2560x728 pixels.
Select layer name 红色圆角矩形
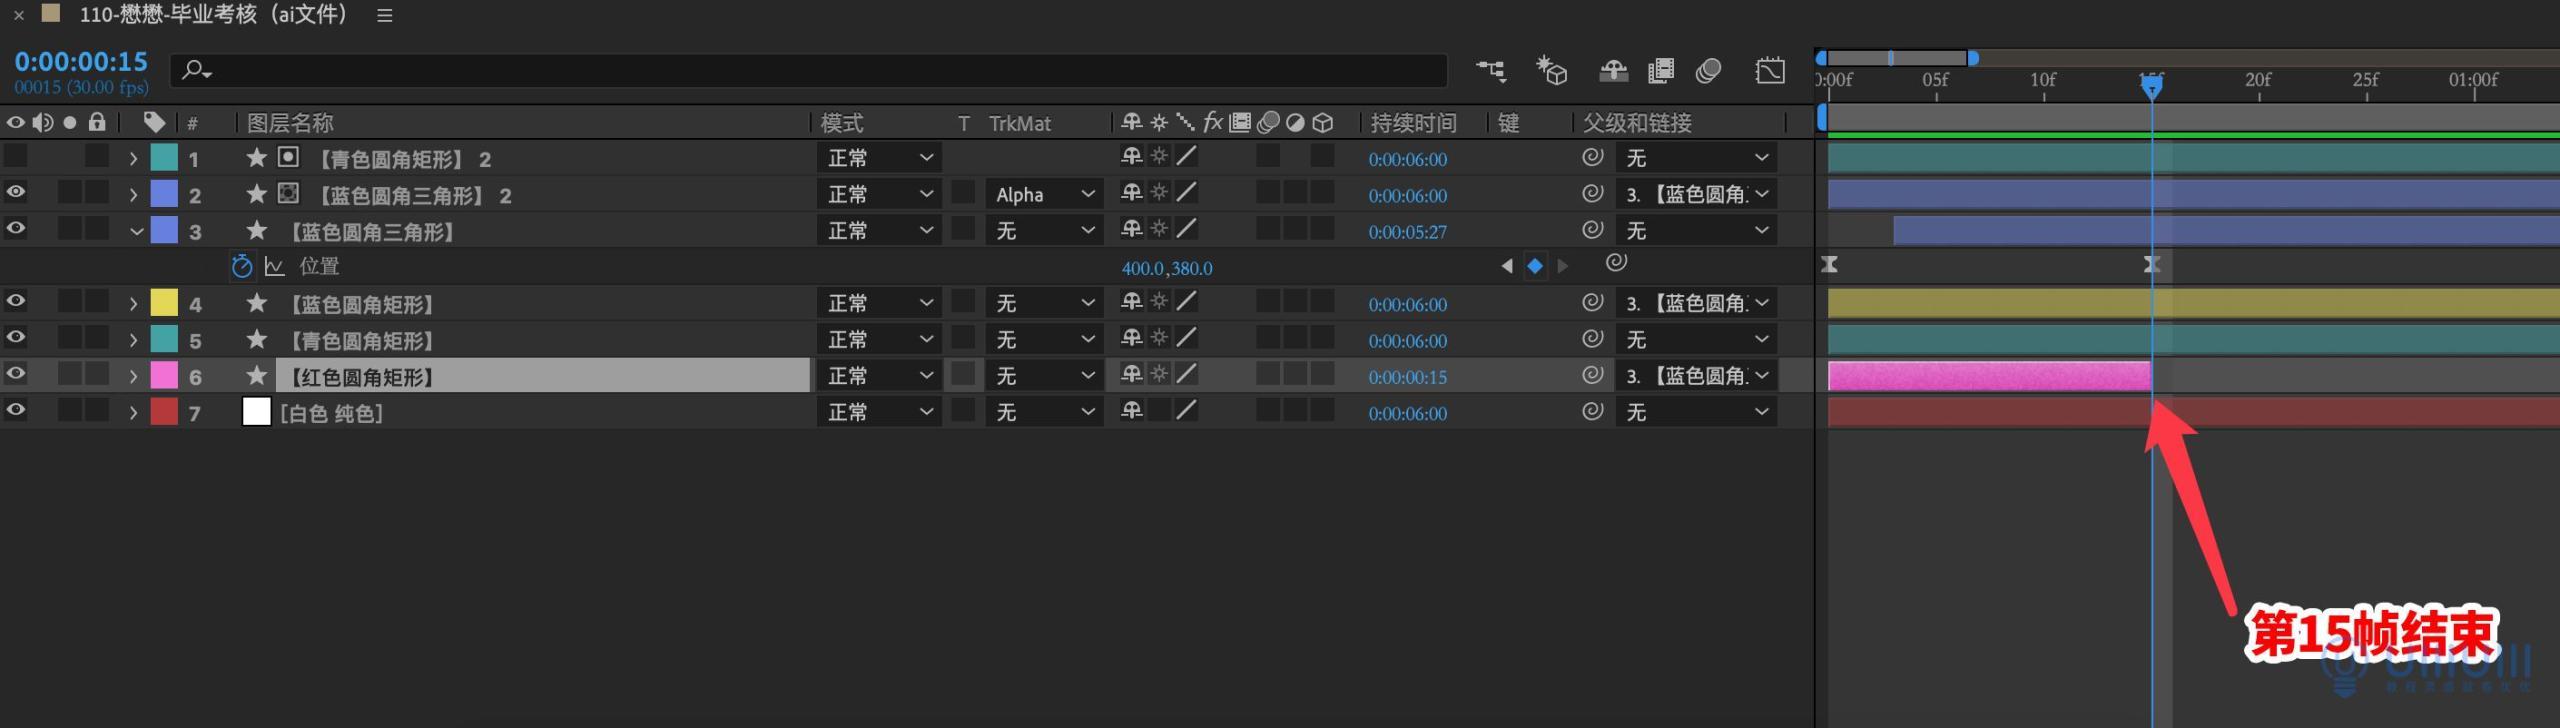click(x=362, y=377)
